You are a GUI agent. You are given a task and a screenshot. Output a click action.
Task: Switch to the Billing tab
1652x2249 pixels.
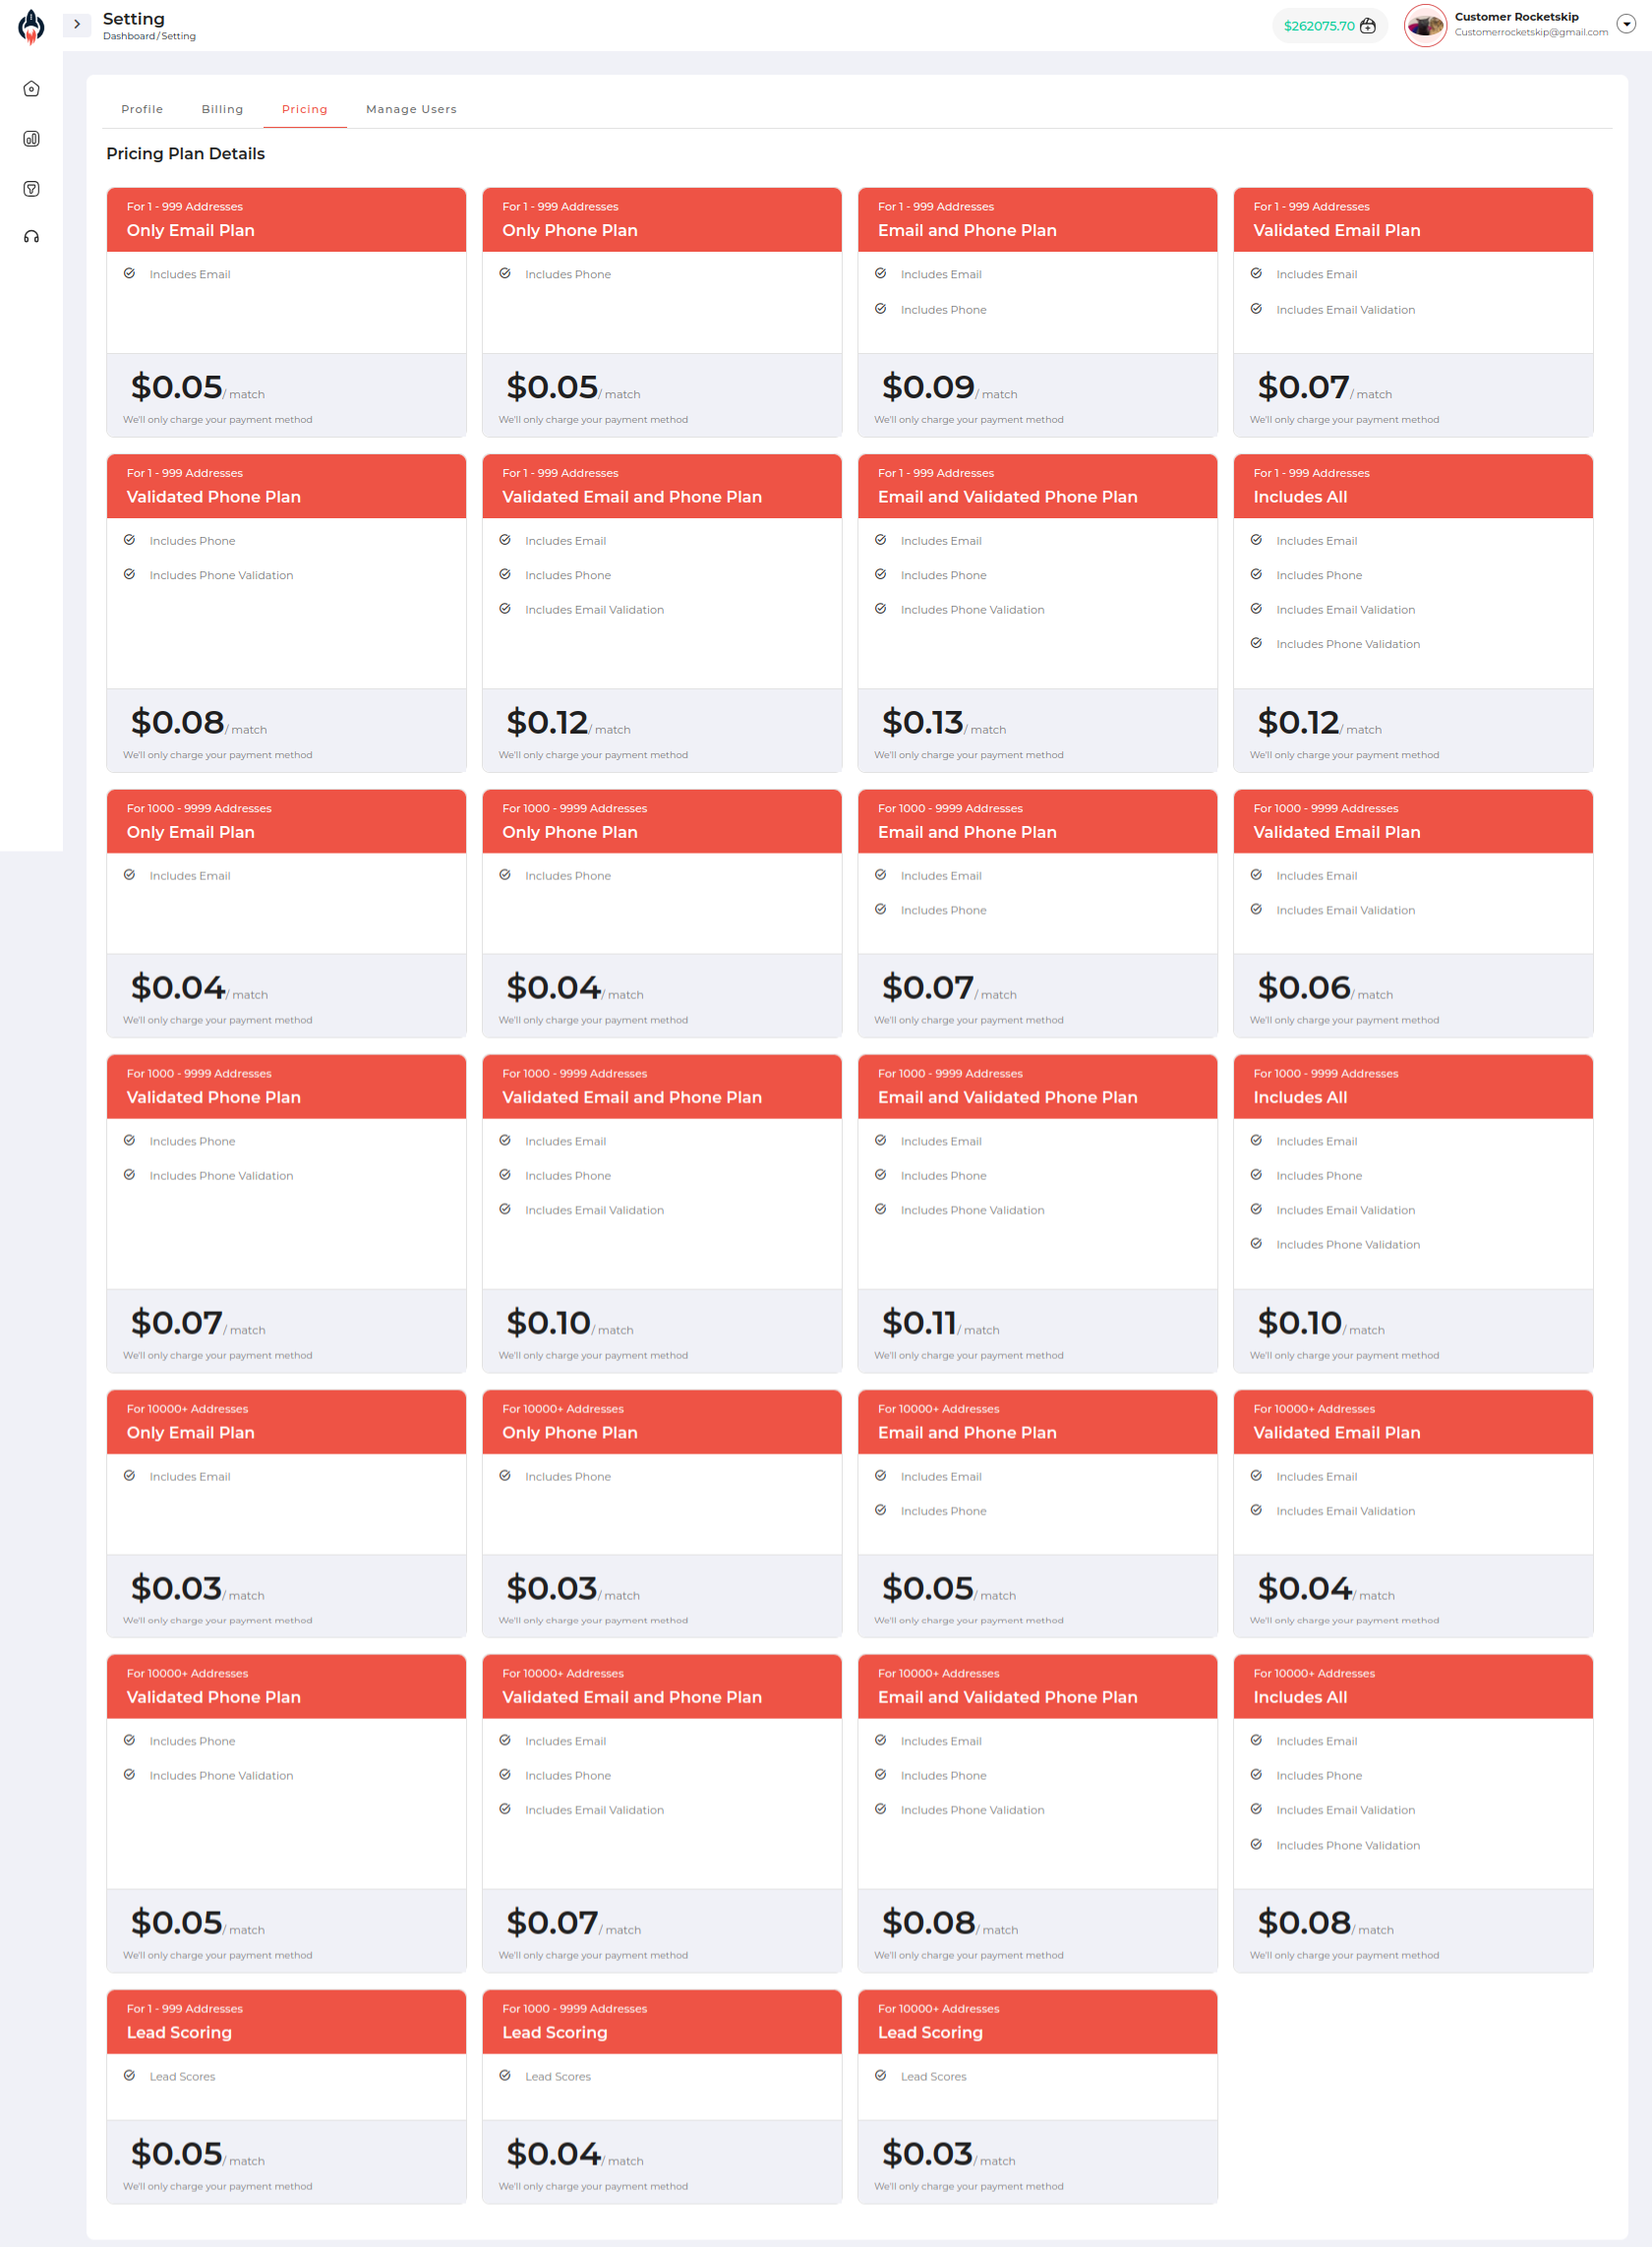(x=222, y=109)
